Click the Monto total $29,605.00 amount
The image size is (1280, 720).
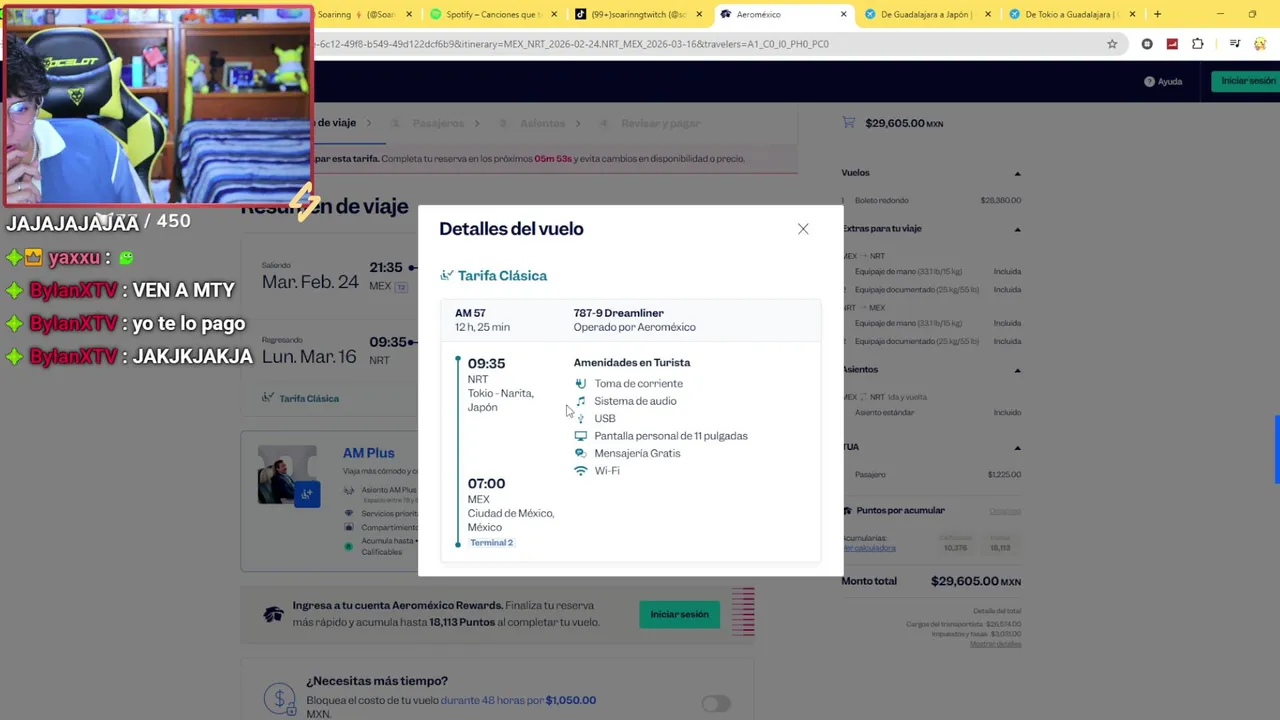pos(976,581)
